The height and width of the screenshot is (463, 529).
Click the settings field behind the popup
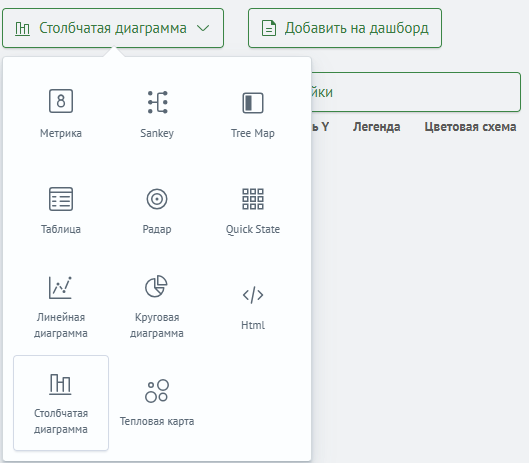point(416,92)
